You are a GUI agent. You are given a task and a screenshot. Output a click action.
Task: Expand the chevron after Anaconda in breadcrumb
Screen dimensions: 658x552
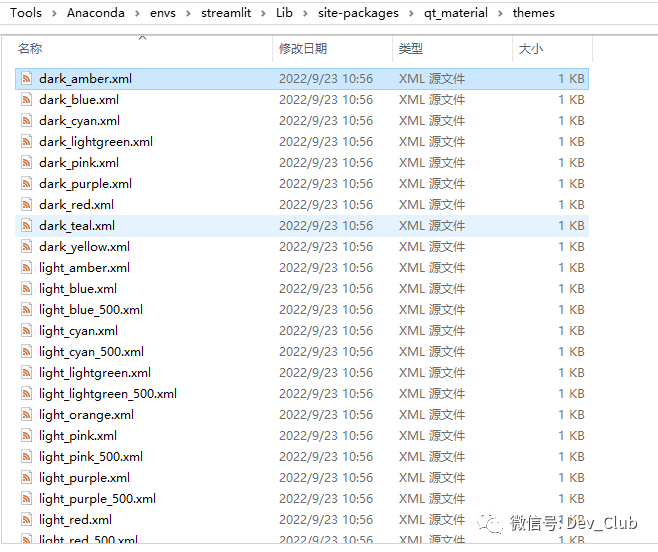pos(137,13)
